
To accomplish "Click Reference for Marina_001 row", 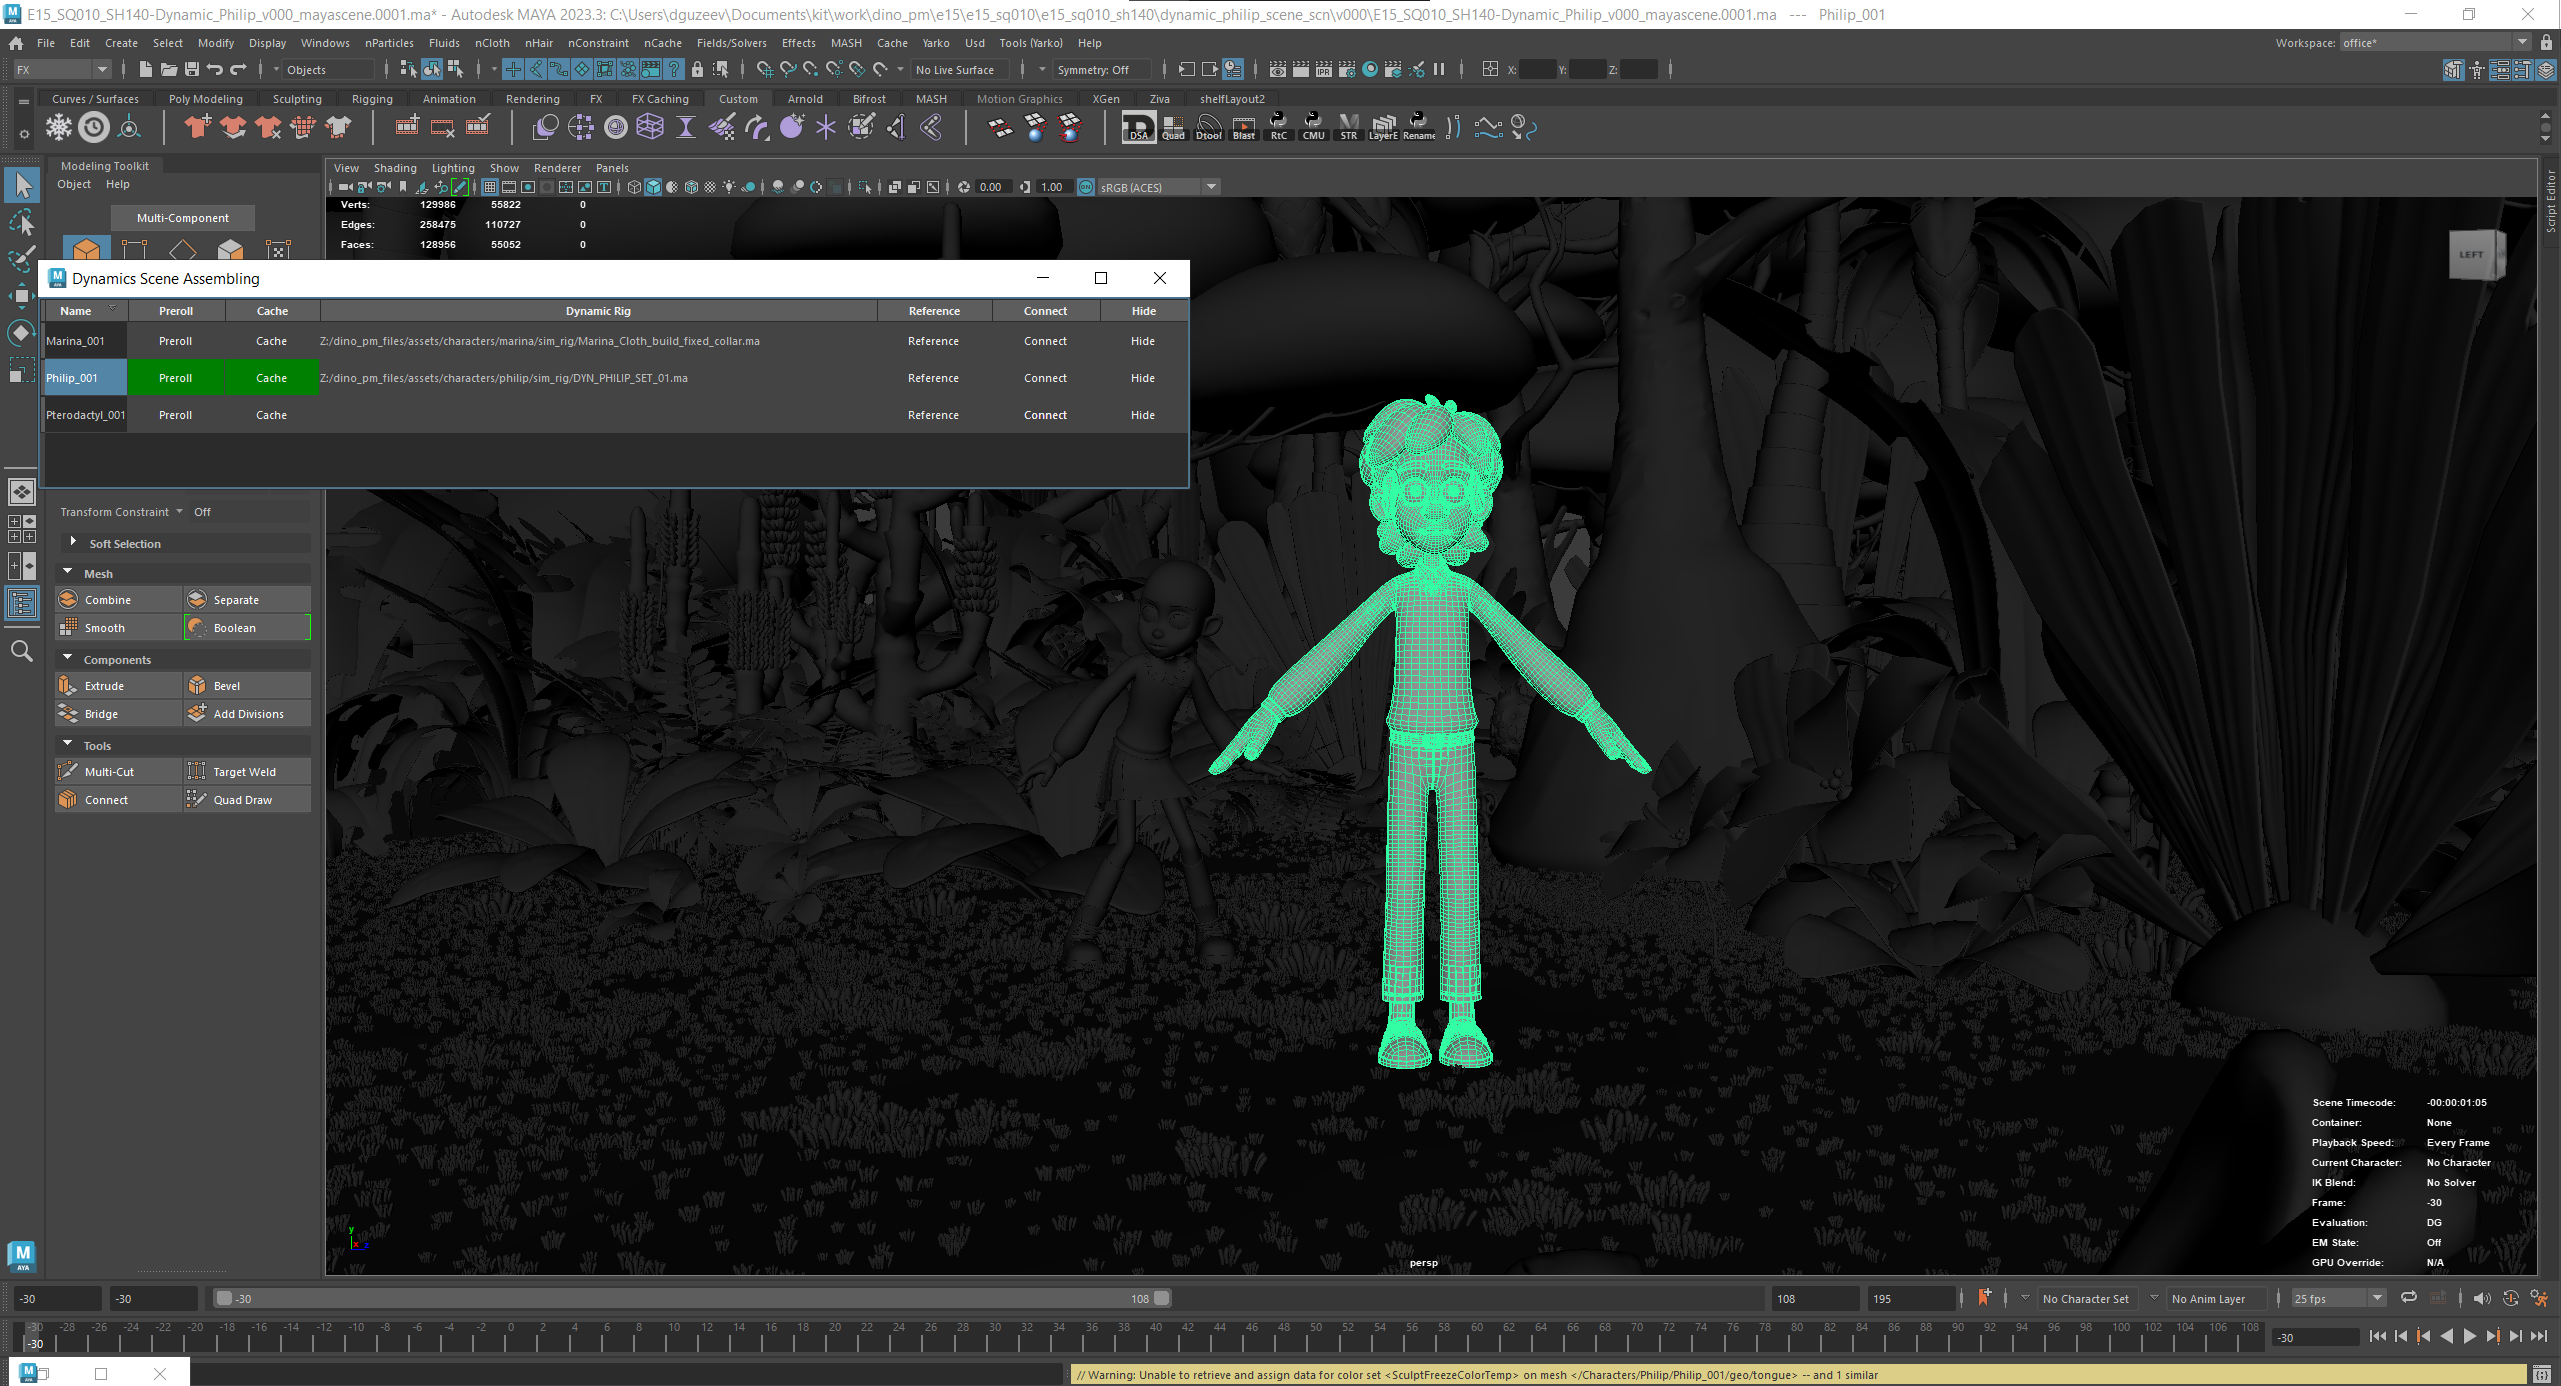I will (933, 341).
